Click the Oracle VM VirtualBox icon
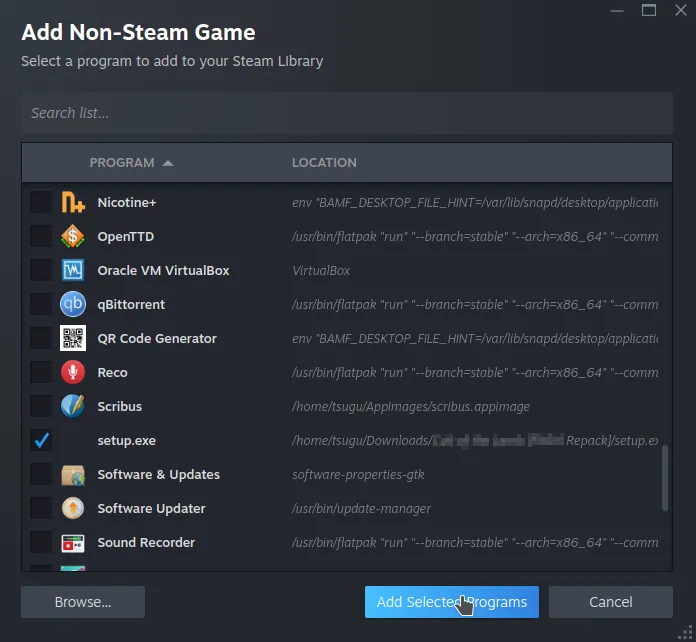This screenshot has height=642, width=696. point(73,270)
